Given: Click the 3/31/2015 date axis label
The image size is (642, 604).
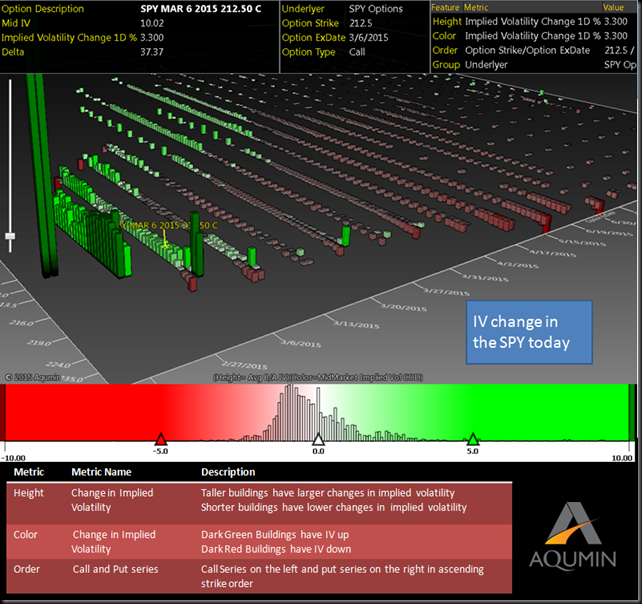Looking at the screenshot, I should 485,278.
